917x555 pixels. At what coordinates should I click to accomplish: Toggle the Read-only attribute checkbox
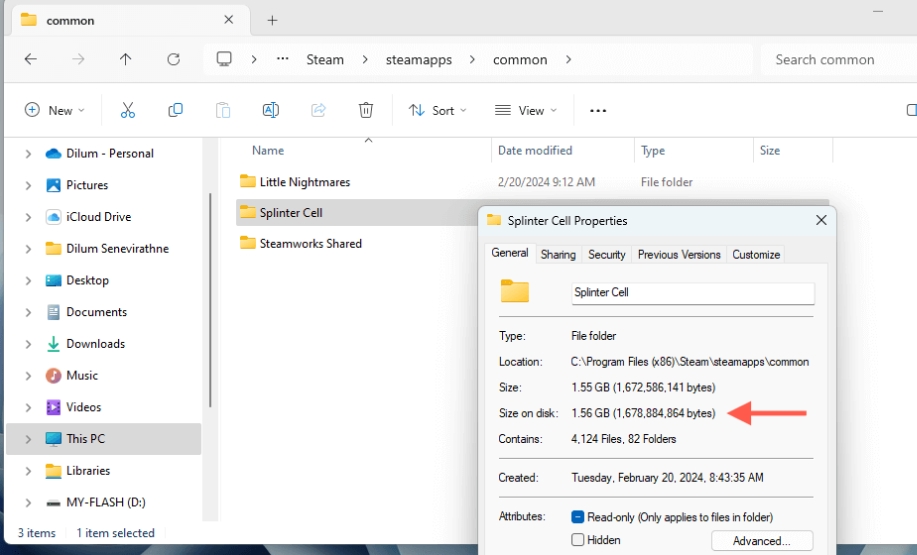click(x=577, y=517)
